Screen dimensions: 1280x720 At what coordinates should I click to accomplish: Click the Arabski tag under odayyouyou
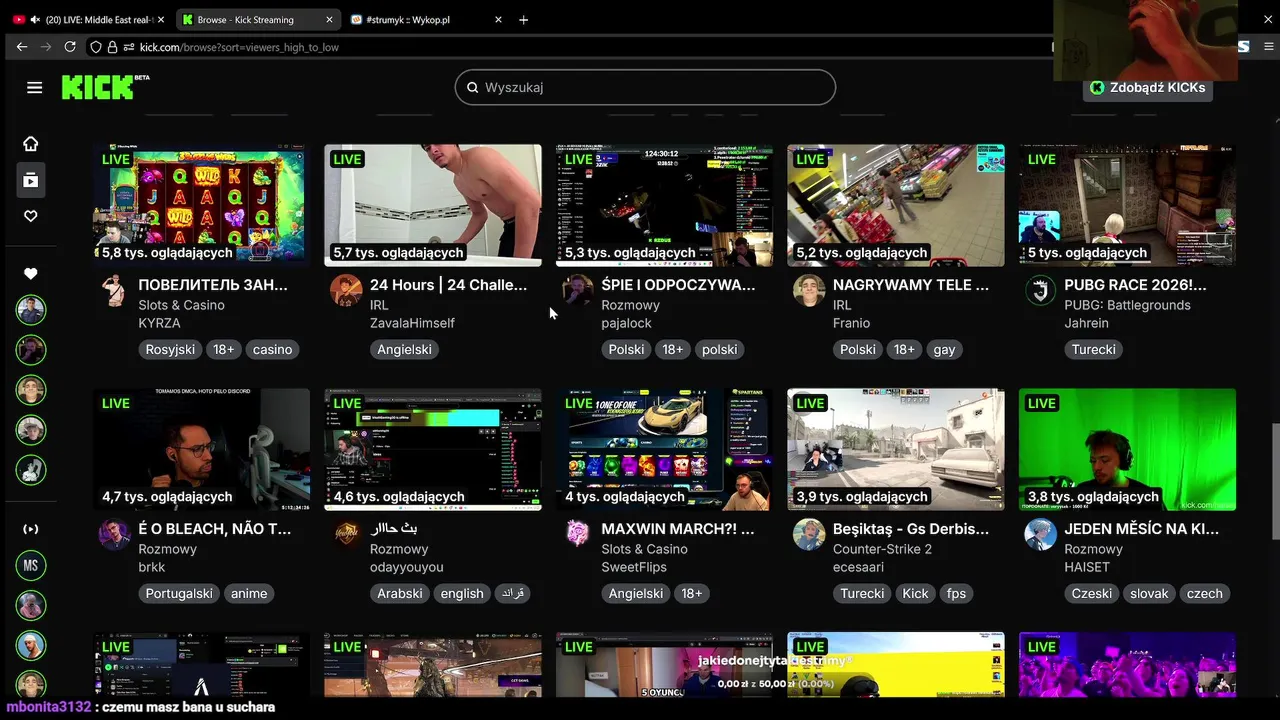click(400, 593)
